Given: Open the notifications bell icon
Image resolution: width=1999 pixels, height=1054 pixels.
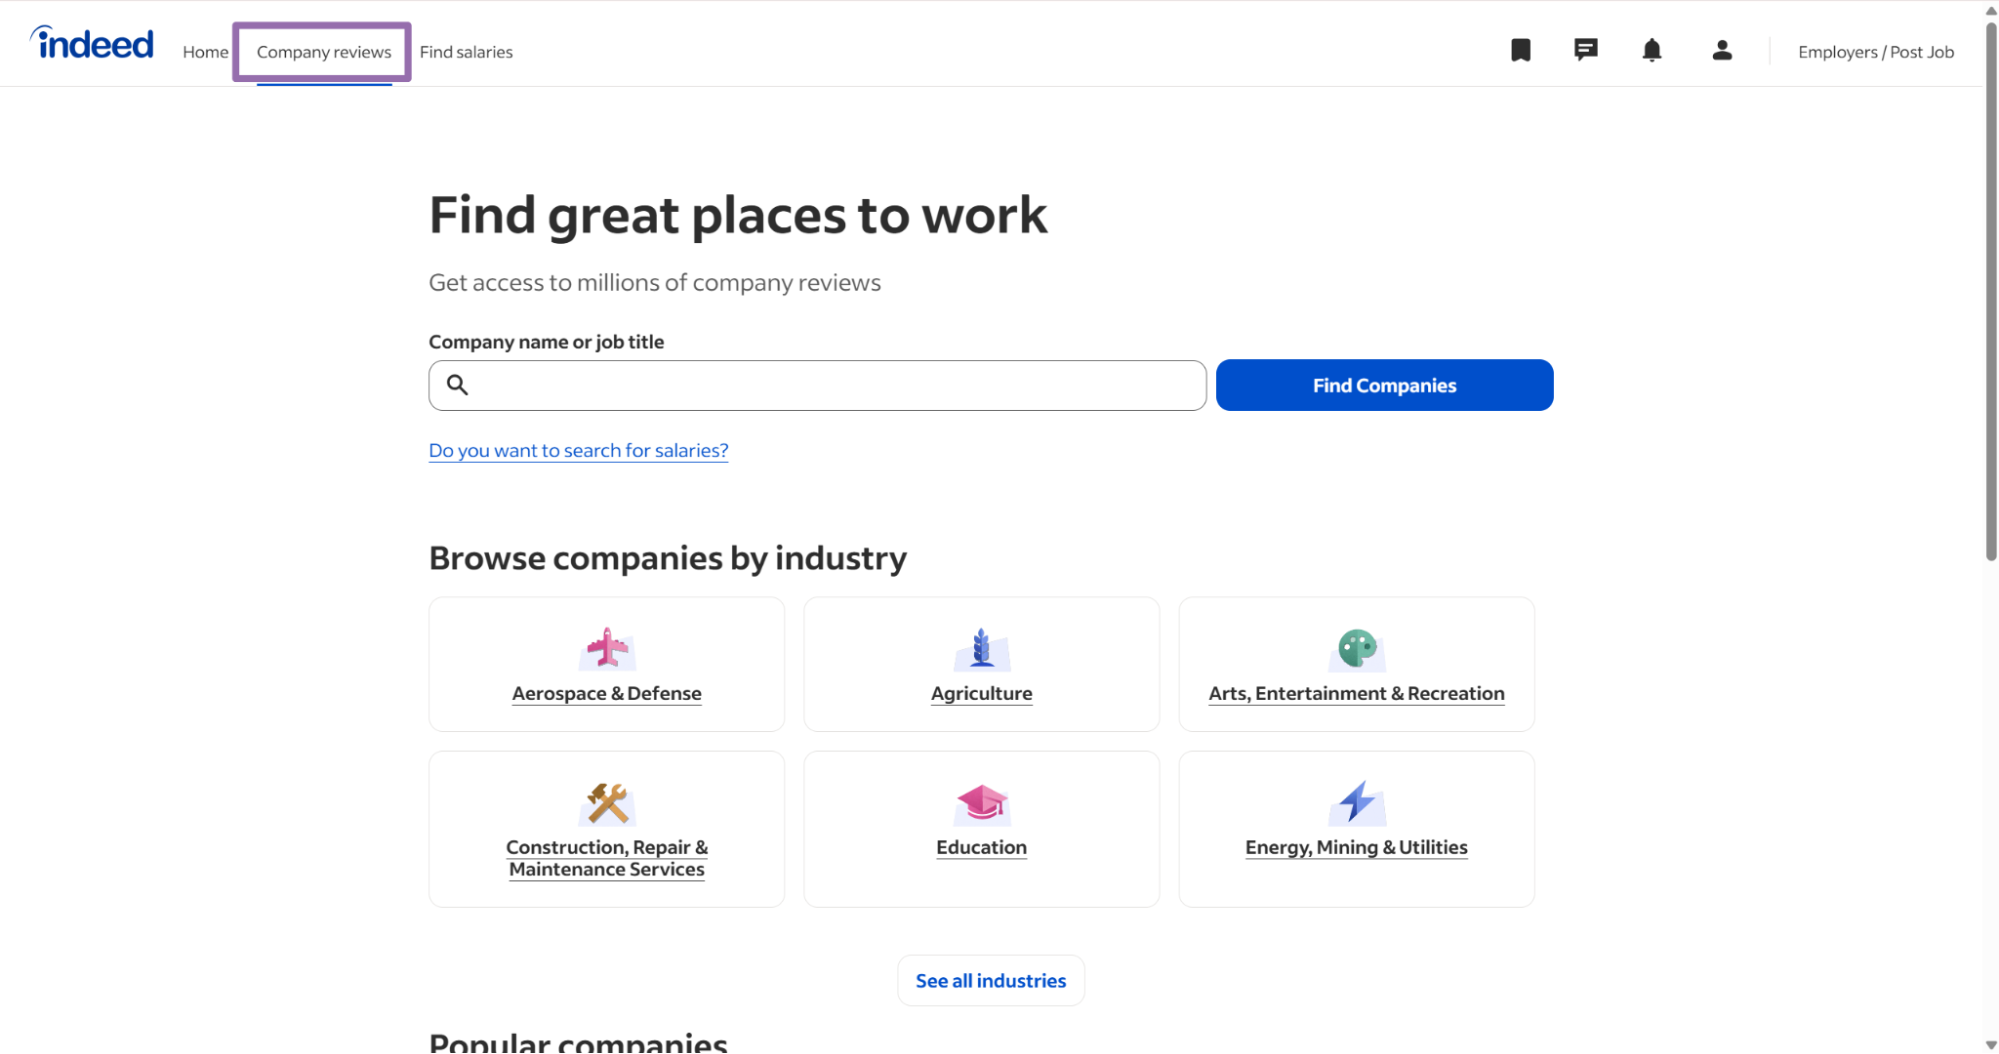Looking at the screenshot, I should 1651,50.
